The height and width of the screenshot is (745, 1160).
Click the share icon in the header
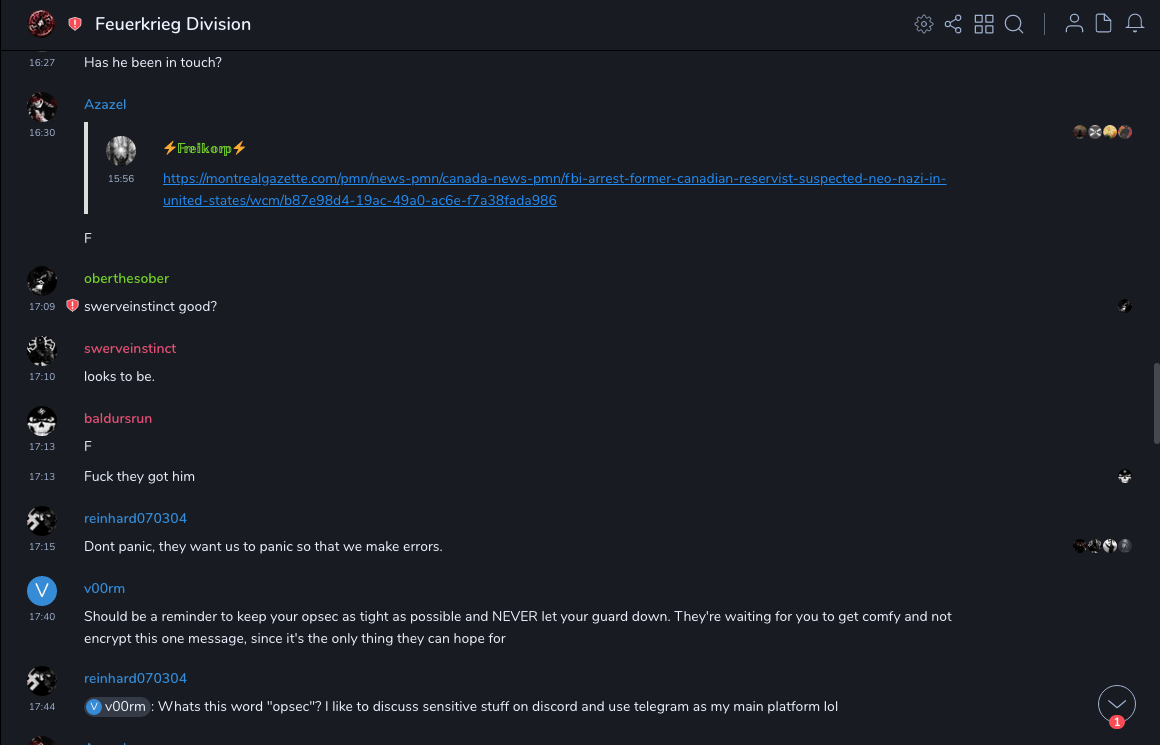953,24
